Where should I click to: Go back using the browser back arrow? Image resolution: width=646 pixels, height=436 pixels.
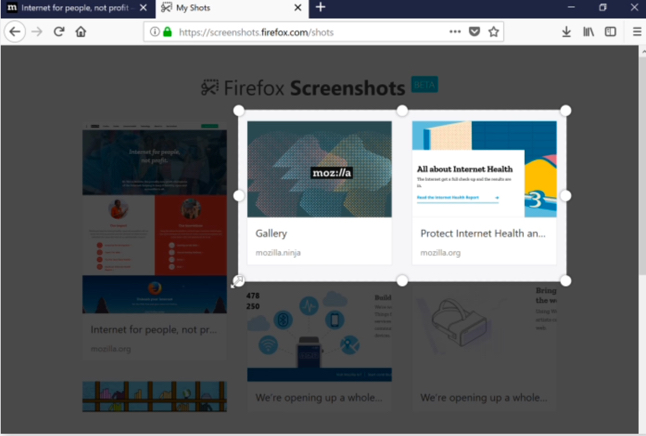point(15,32)
